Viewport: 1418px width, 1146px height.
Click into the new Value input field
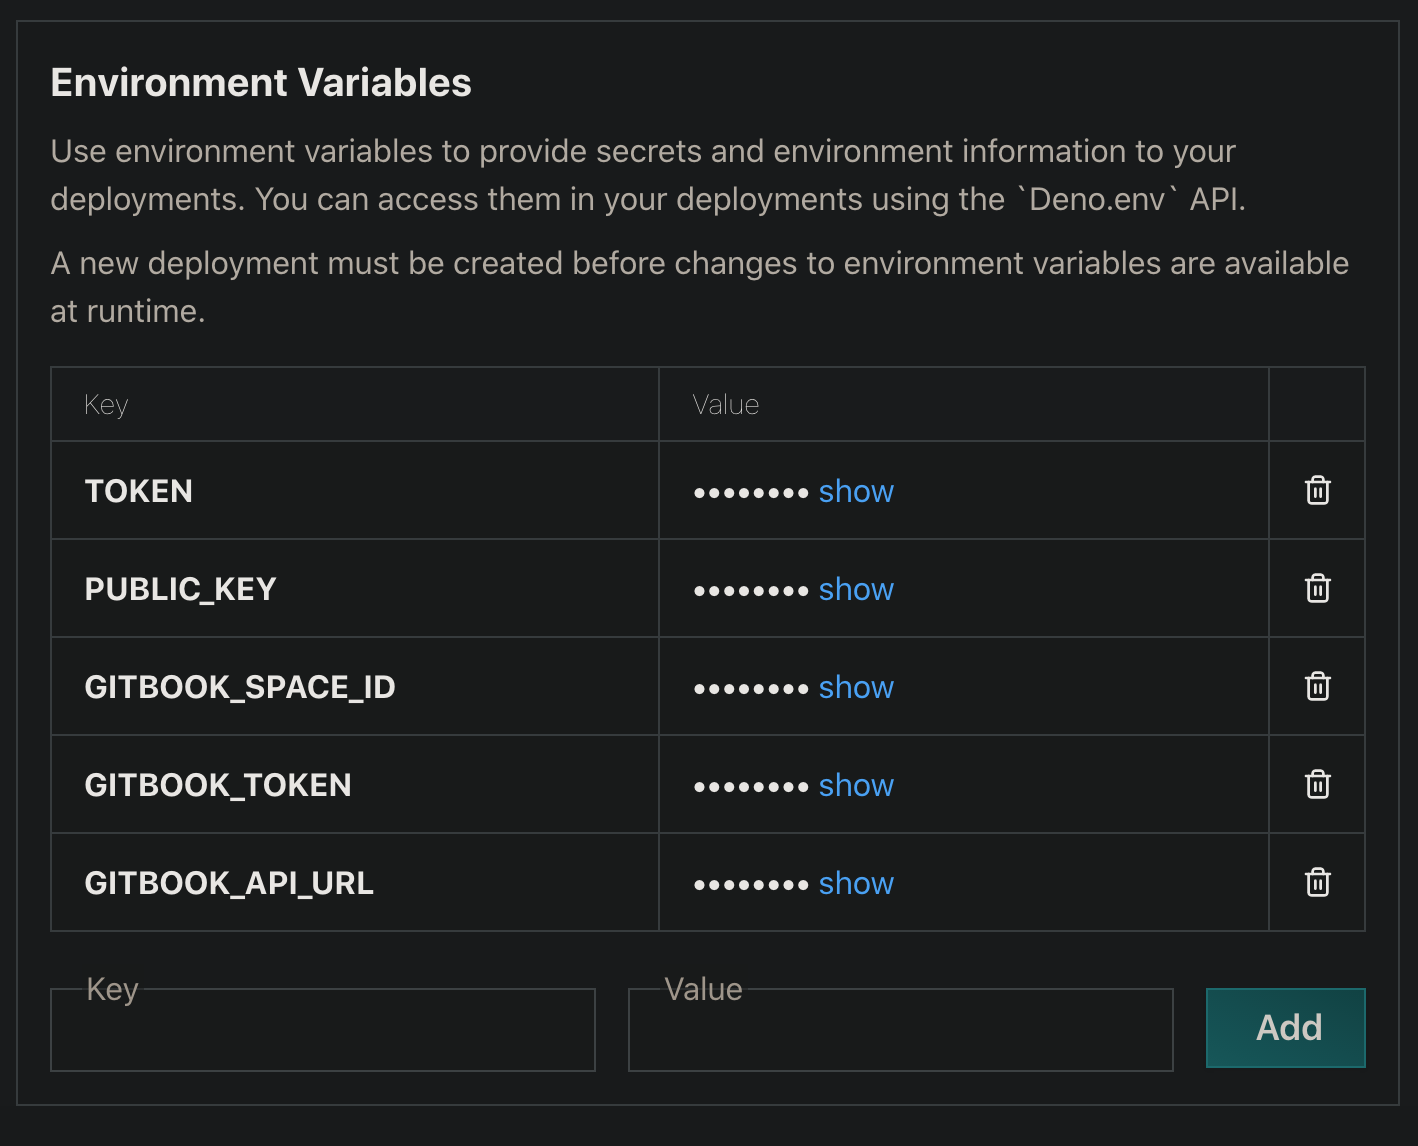(x=900, y=1031)
